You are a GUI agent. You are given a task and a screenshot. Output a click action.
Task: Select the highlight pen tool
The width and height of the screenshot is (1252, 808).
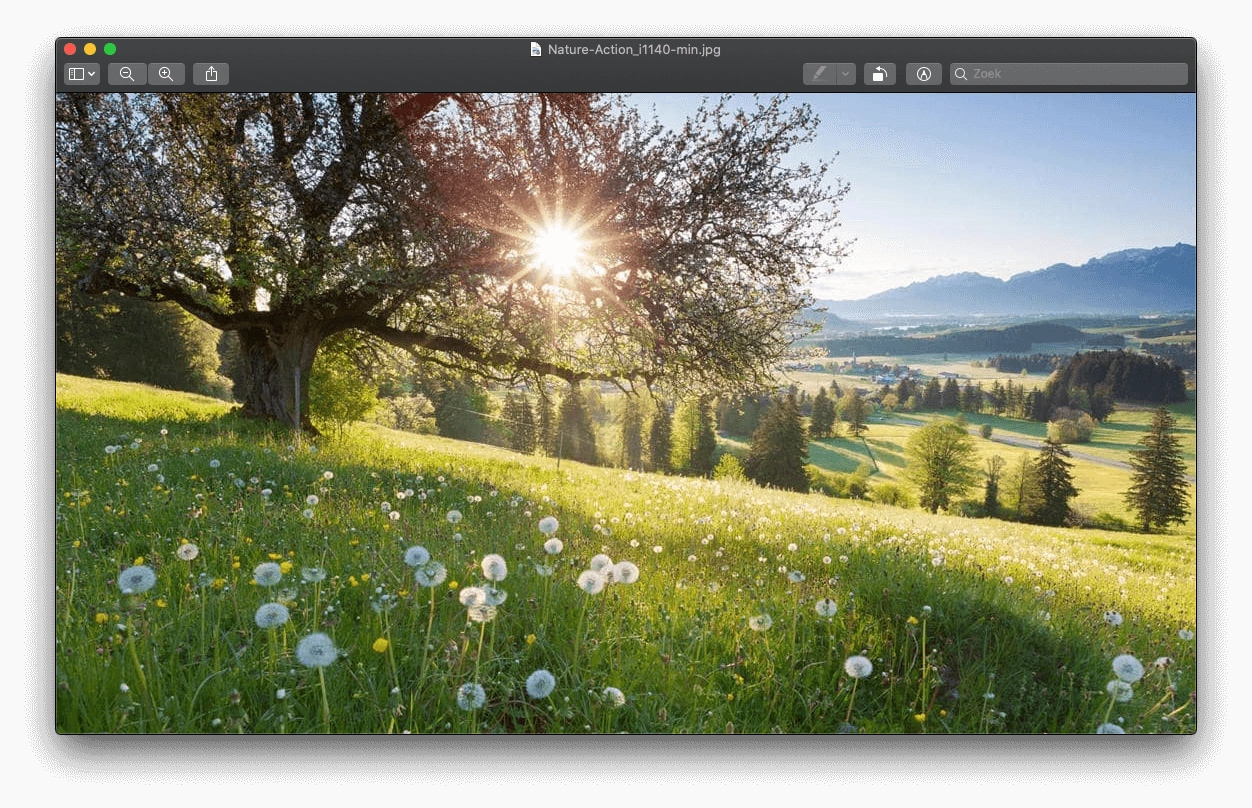pos(819,74)
